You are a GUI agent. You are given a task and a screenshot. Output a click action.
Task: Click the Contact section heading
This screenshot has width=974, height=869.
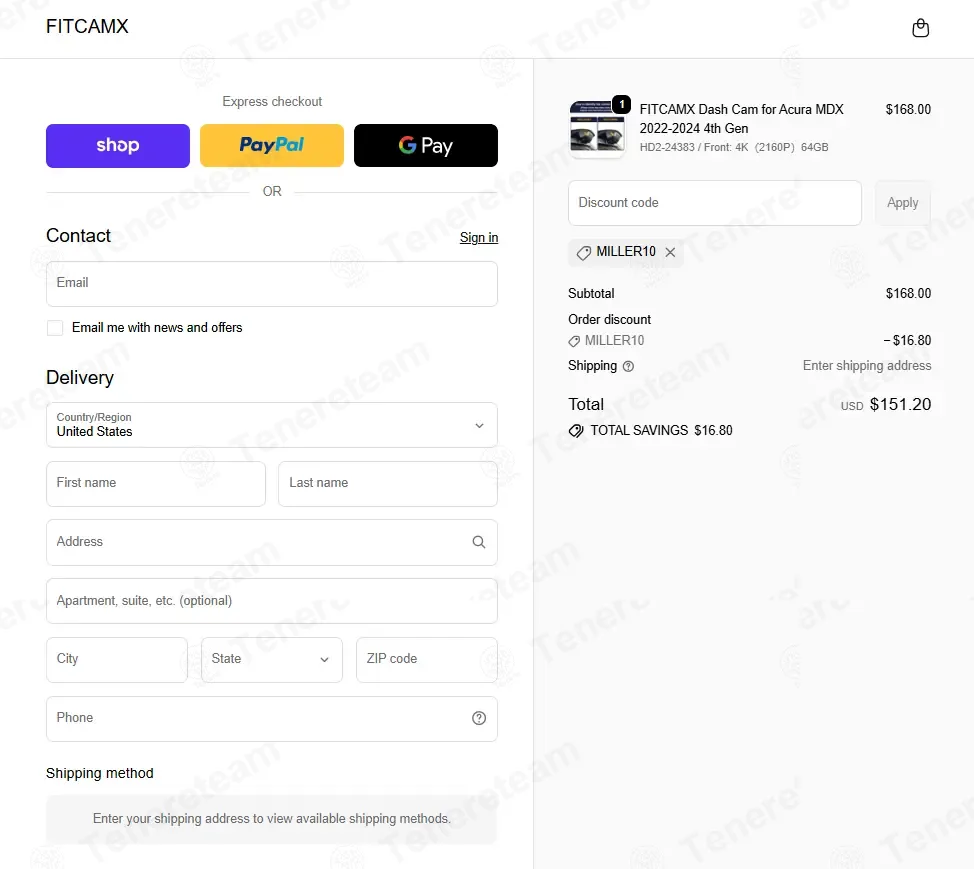tap(78, 235)
